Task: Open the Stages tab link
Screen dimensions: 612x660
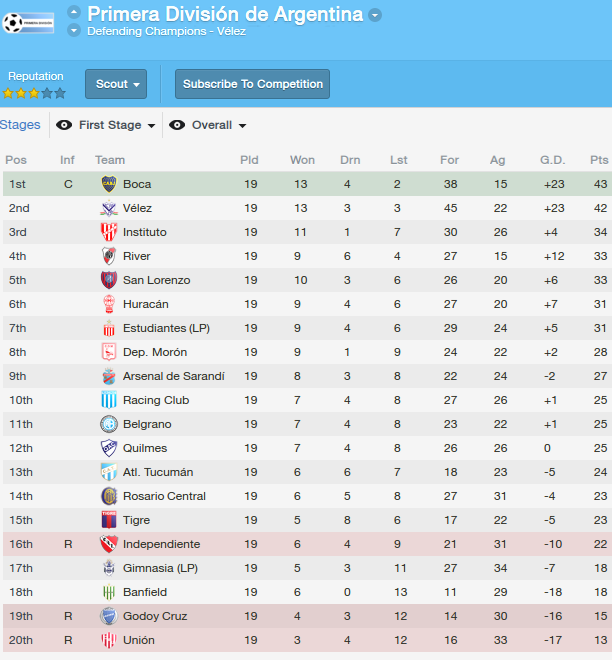Action: 20,125
